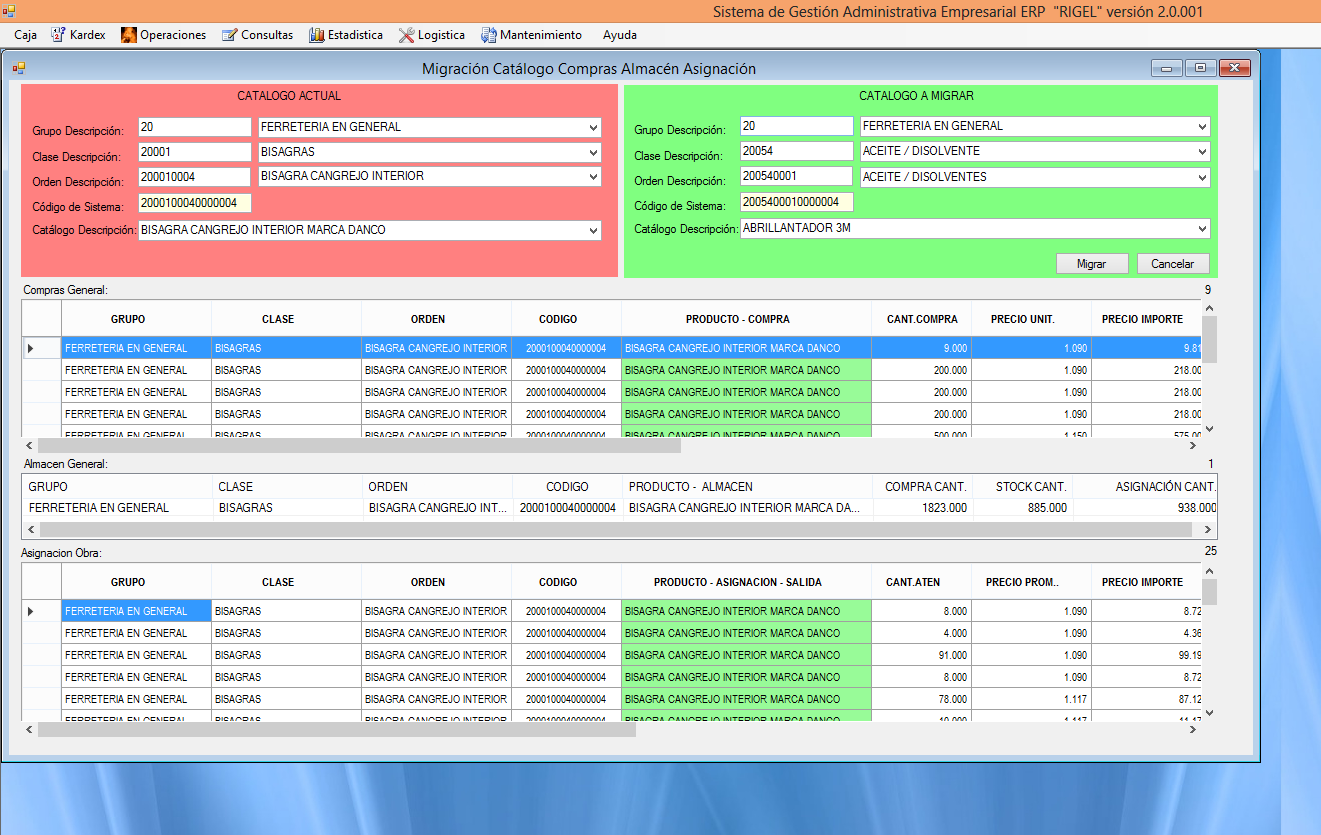The image size is (1321, 835).
Task: Click PRODUCTO - COMPRA column header
Action: click(746, 319)
